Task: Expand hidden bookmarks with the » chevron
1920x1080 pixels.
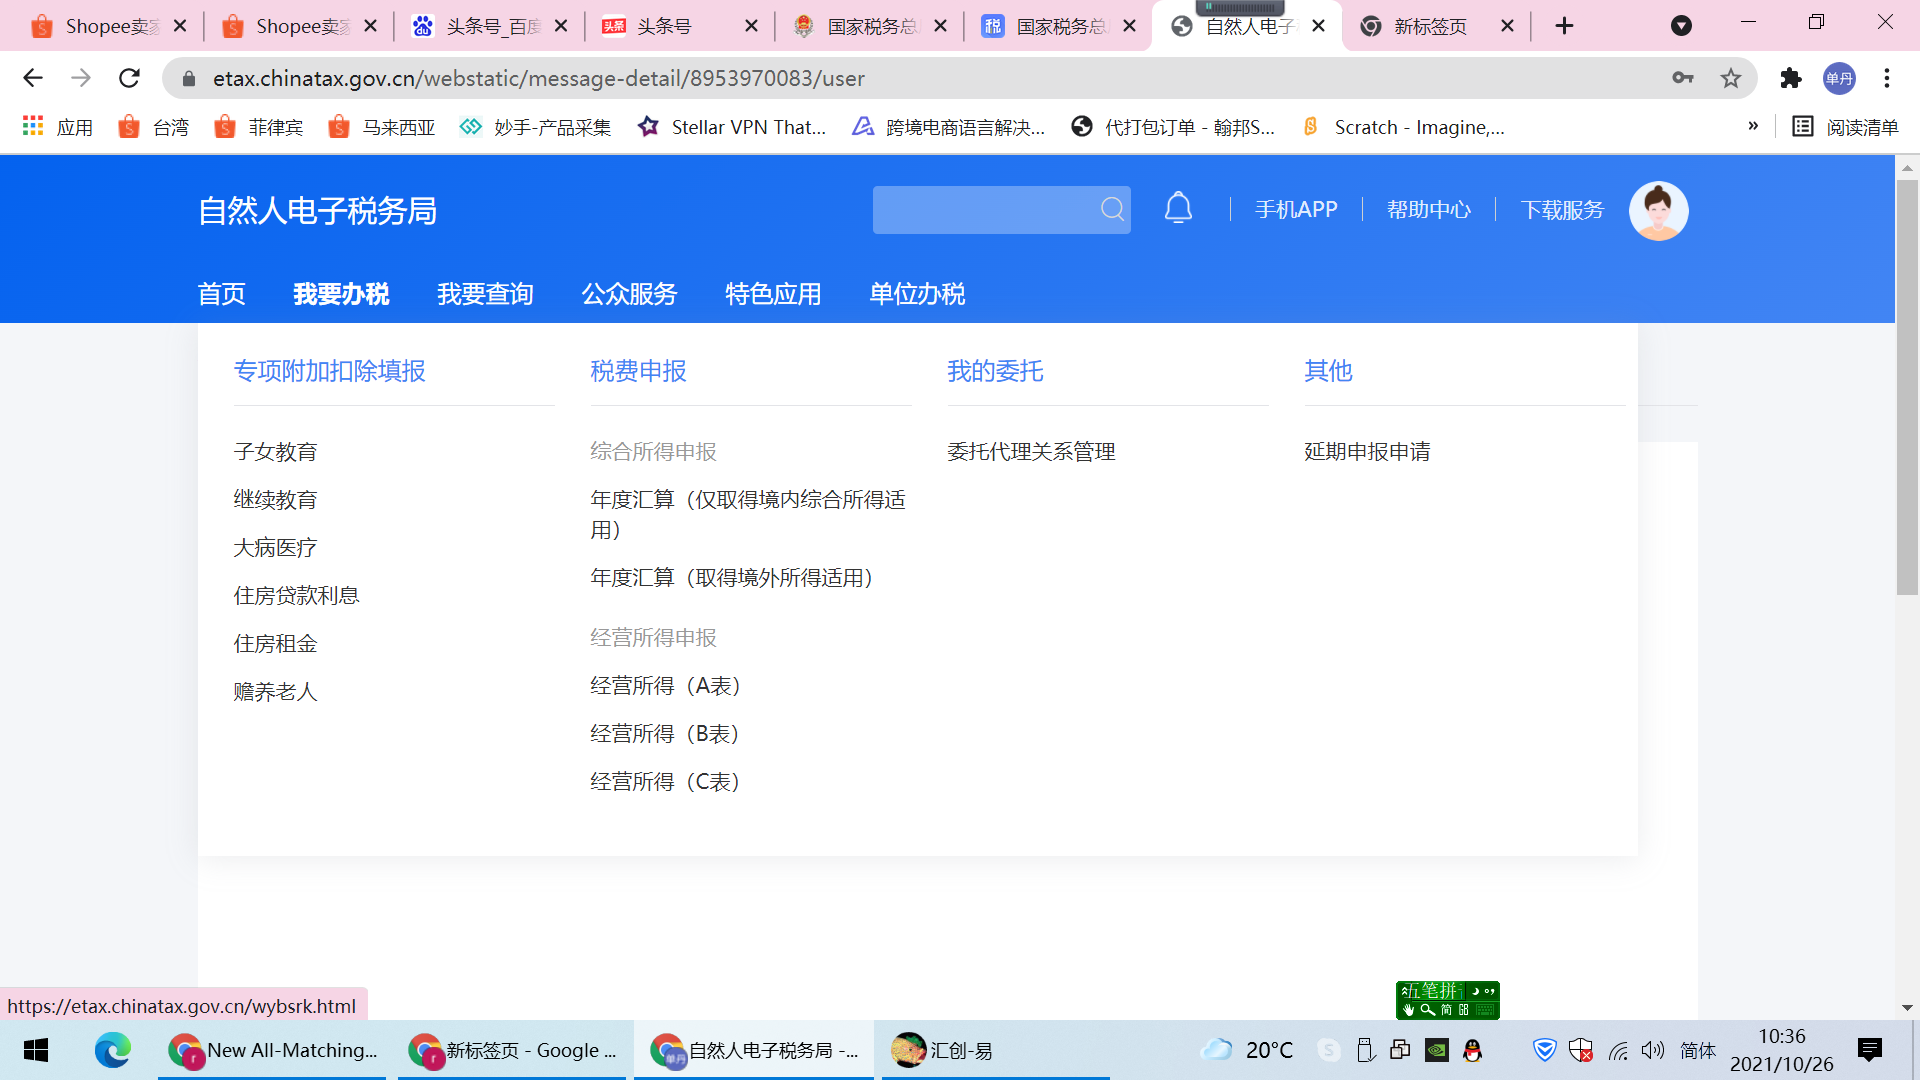Action: [1753, 127]
